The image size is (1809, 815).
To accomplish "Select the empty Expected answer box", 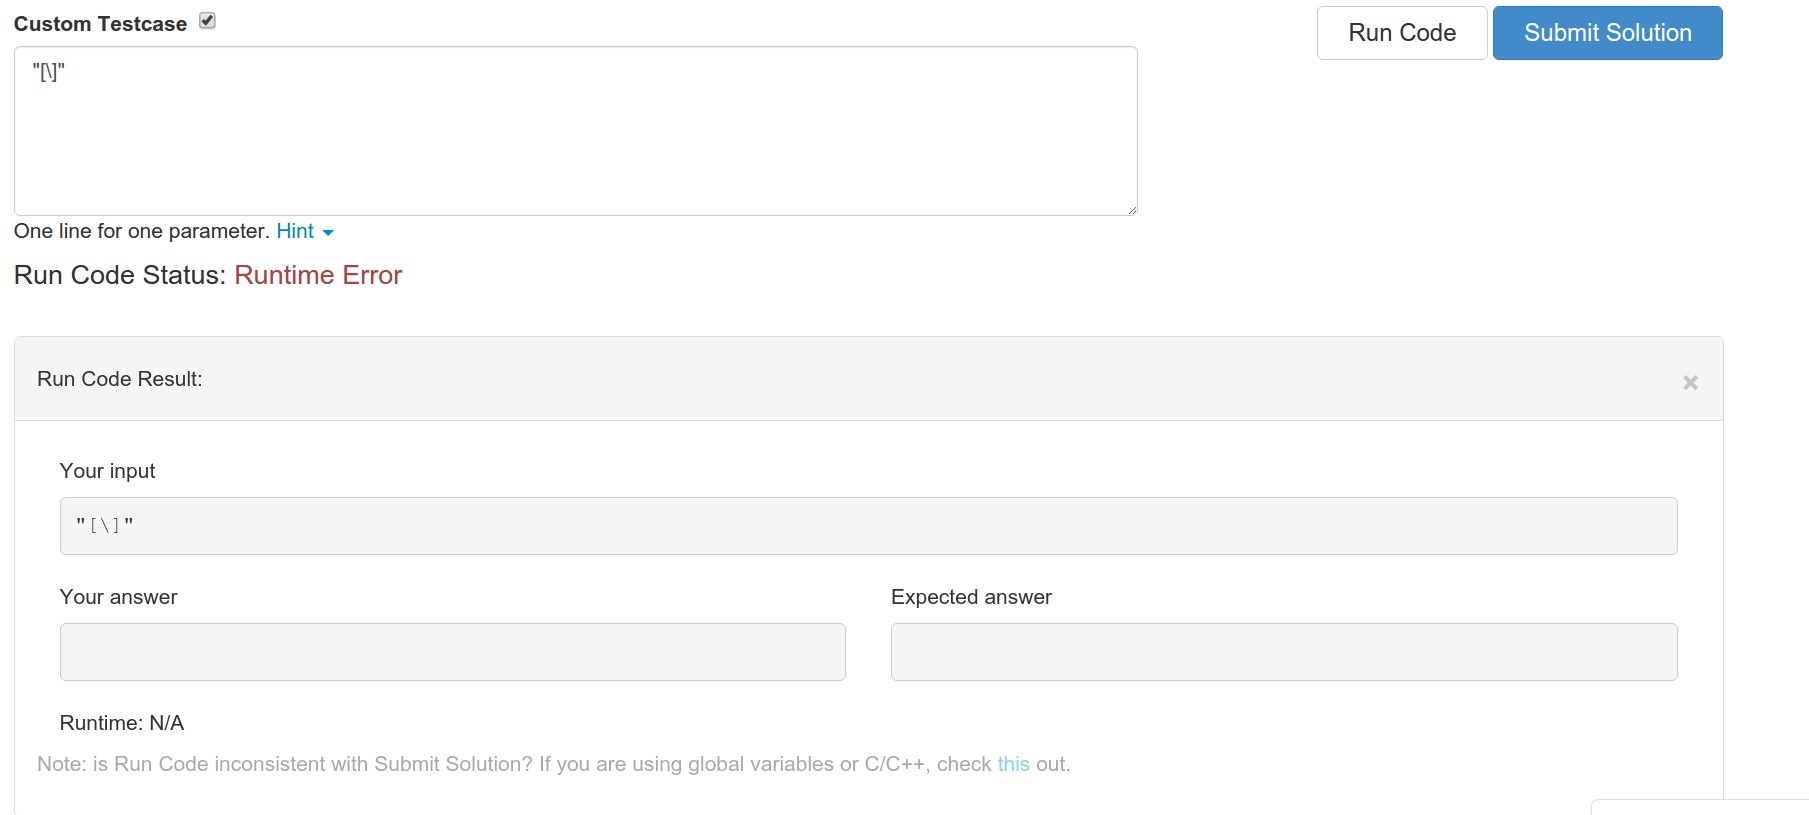I will [x=1283, y=652].
